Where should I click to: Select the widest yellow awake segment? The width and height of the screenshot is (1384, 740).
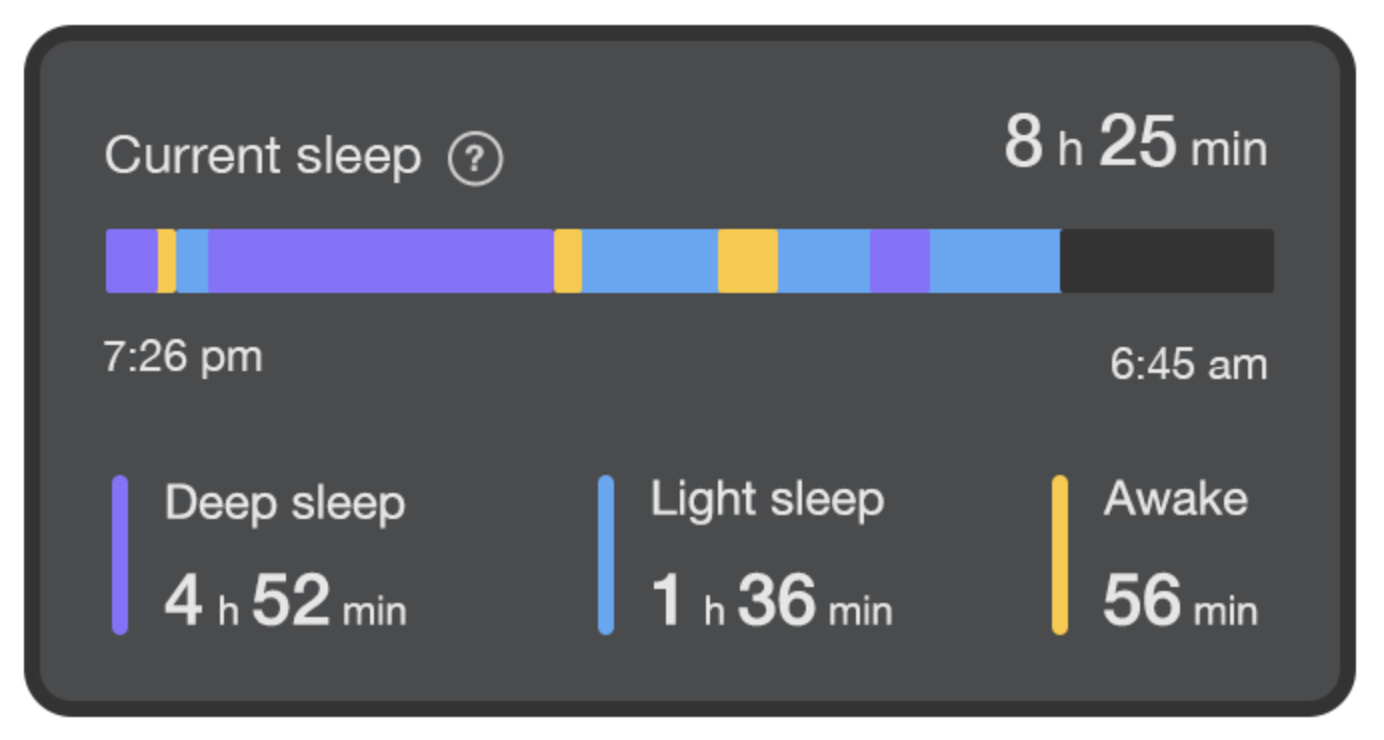click(748, 261)
